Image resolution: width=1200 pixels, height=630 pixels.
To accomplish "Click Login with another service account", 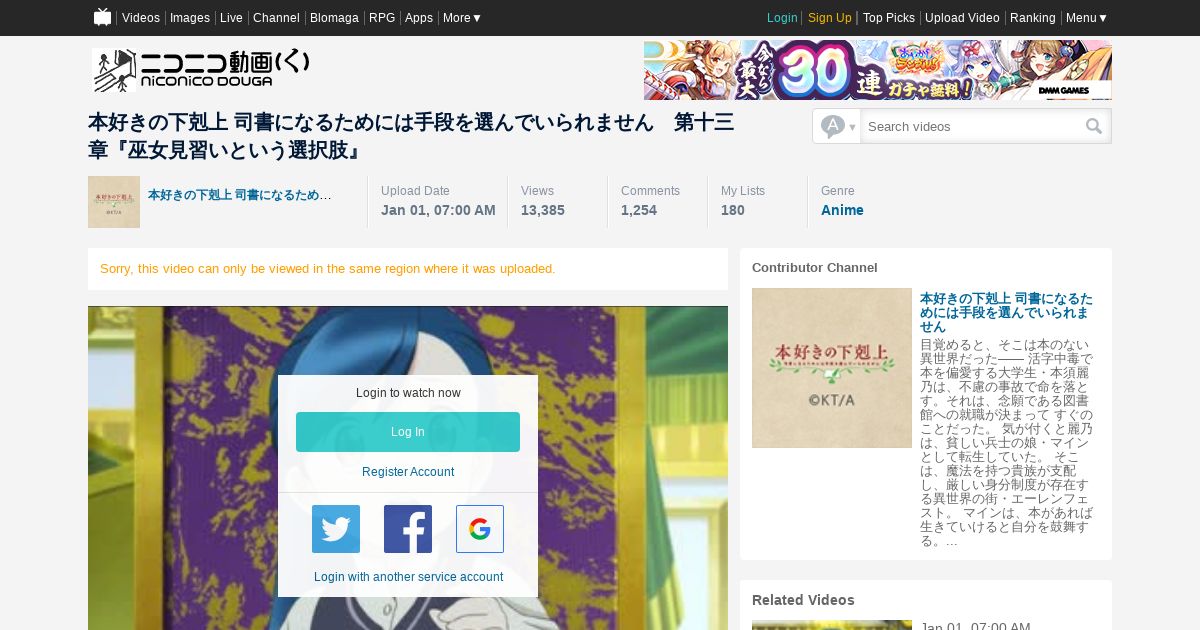I will click(x=408, y=577).
